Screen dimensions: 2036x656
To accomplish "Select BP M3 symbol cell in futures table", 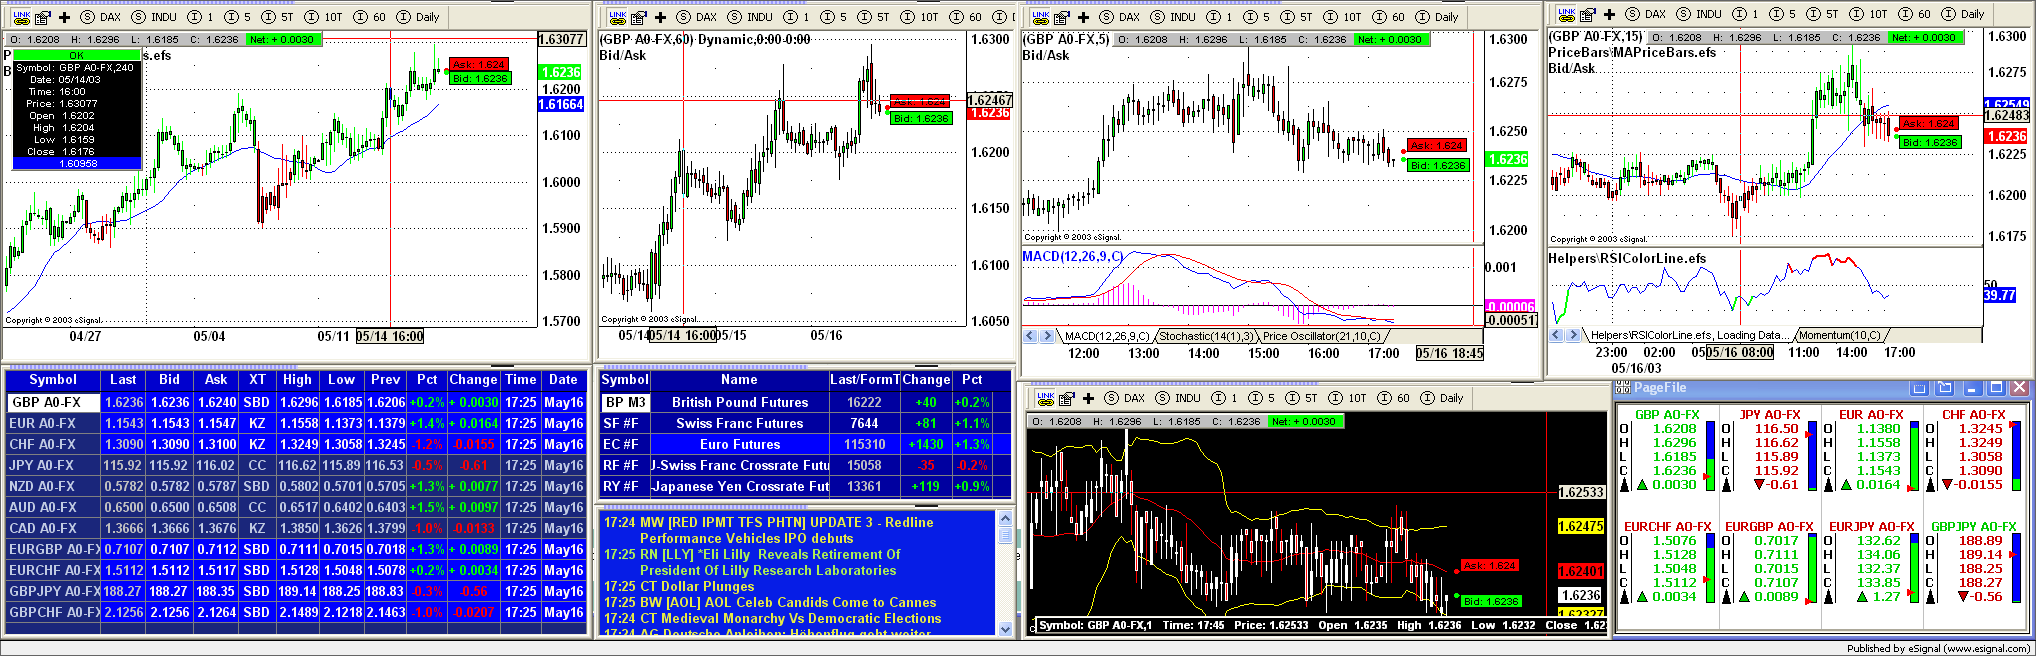I will 625,402.
